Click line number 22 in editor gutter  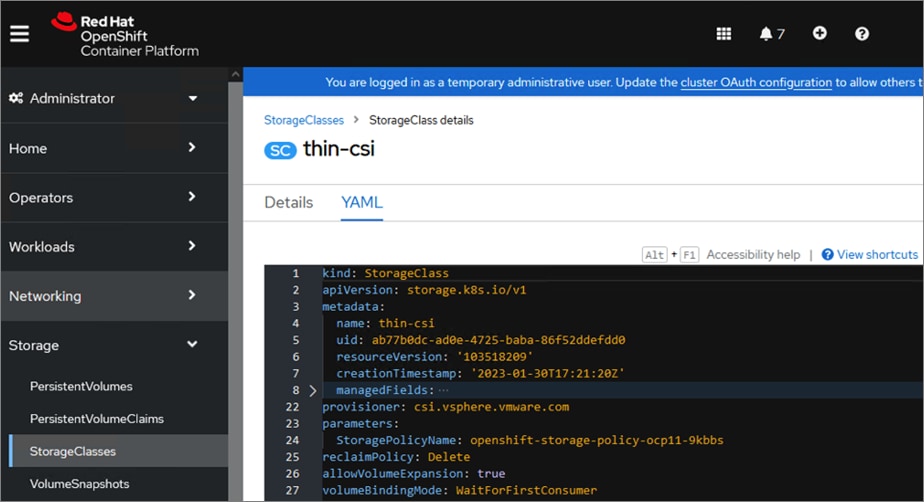coord(292,407)
